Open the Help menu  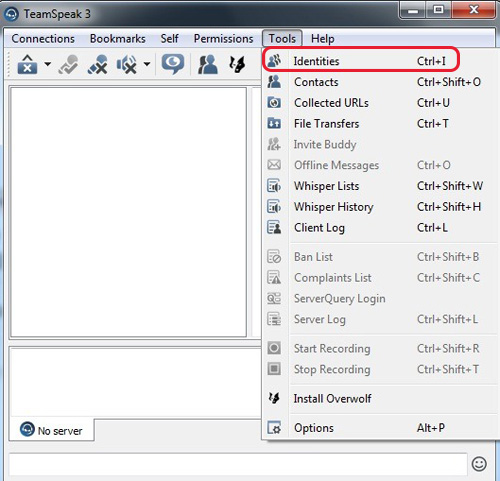[322, 39]
